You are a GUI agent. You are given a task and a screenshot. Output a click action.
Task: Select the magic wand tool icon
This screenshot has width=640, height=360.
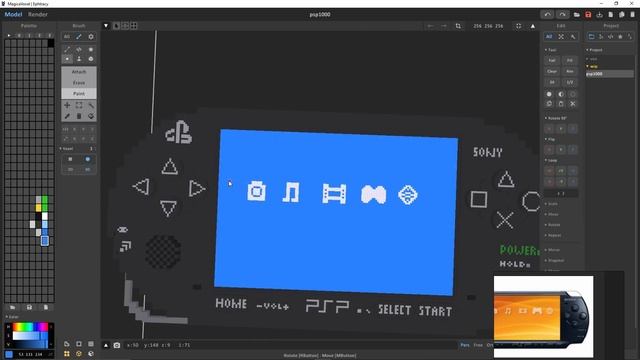coord(91,105)
